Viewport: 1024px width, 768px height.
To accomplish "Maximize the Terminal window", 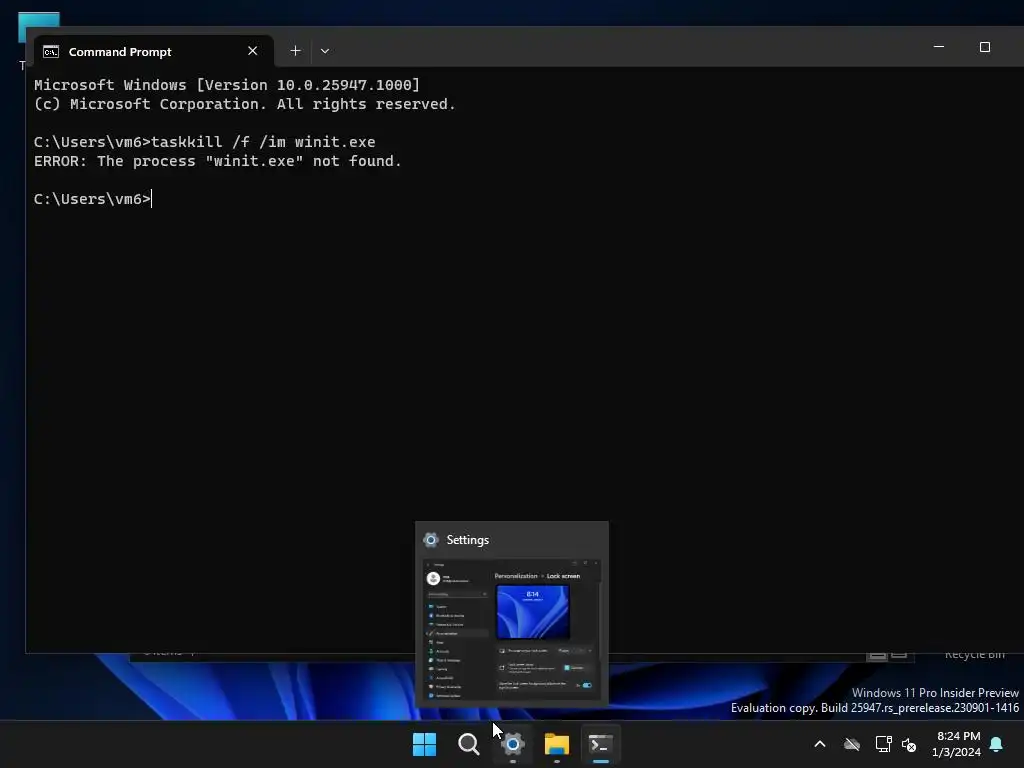I will click(x=985, y=47).
